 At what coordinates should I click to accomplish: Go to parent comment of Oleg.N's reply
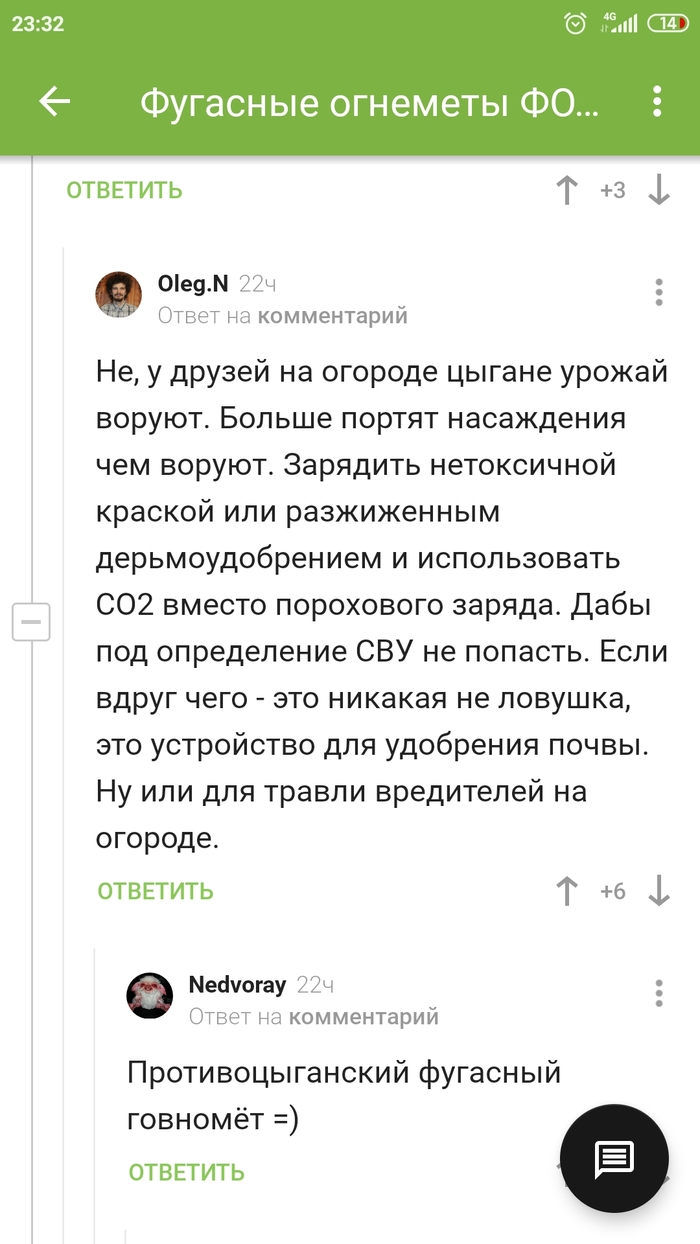(332, 316)
